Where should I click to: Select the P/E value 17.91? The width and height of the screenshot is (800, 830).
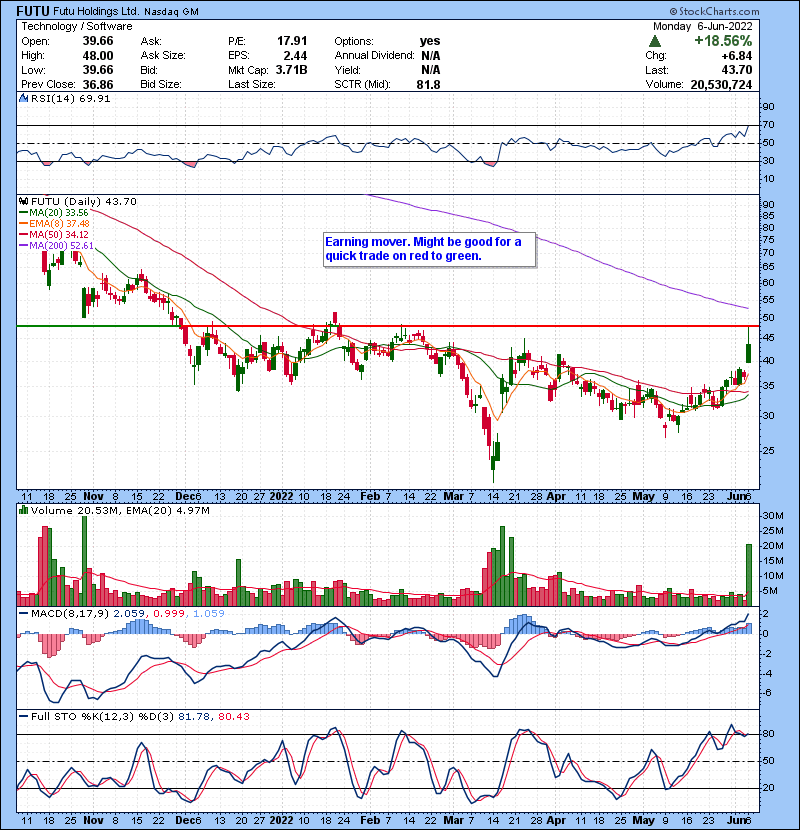292,41
